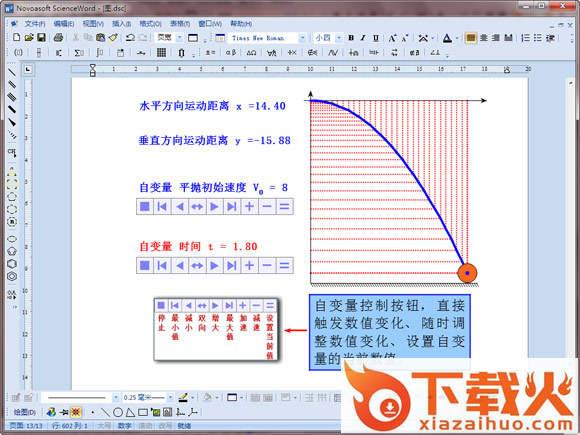
Task: Toggle underline formatting
Action: 376,38
